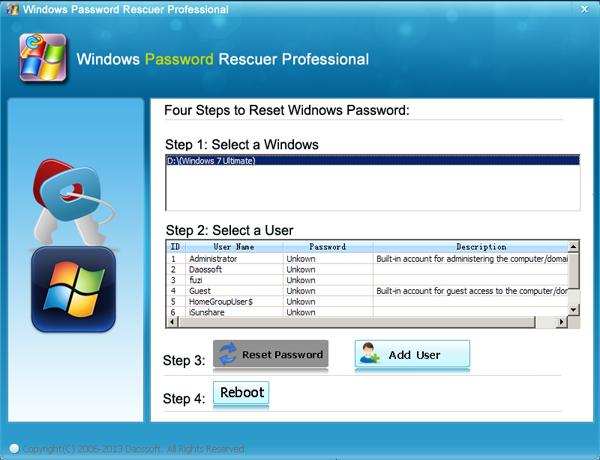Click the Administrator account description text

tap(472, 259)
